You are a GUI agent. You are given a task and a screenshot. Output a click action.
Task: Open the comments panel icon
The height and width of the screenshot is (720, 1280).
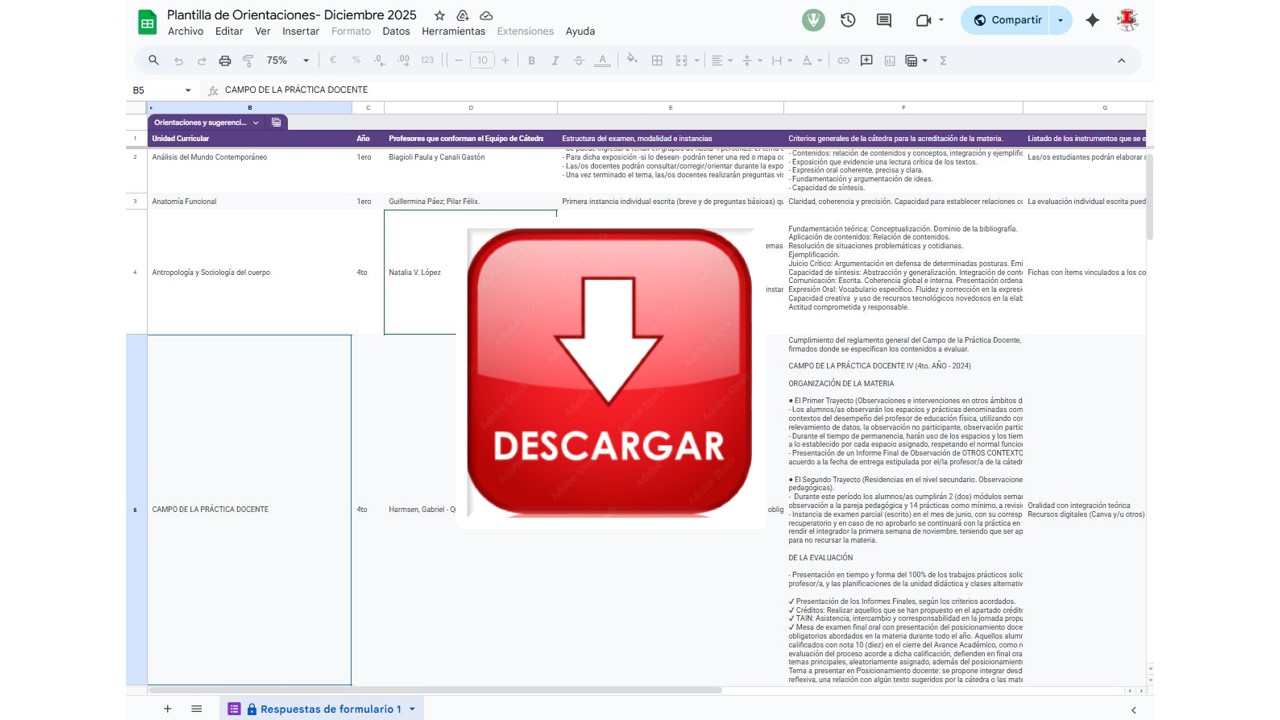[884, 20]
